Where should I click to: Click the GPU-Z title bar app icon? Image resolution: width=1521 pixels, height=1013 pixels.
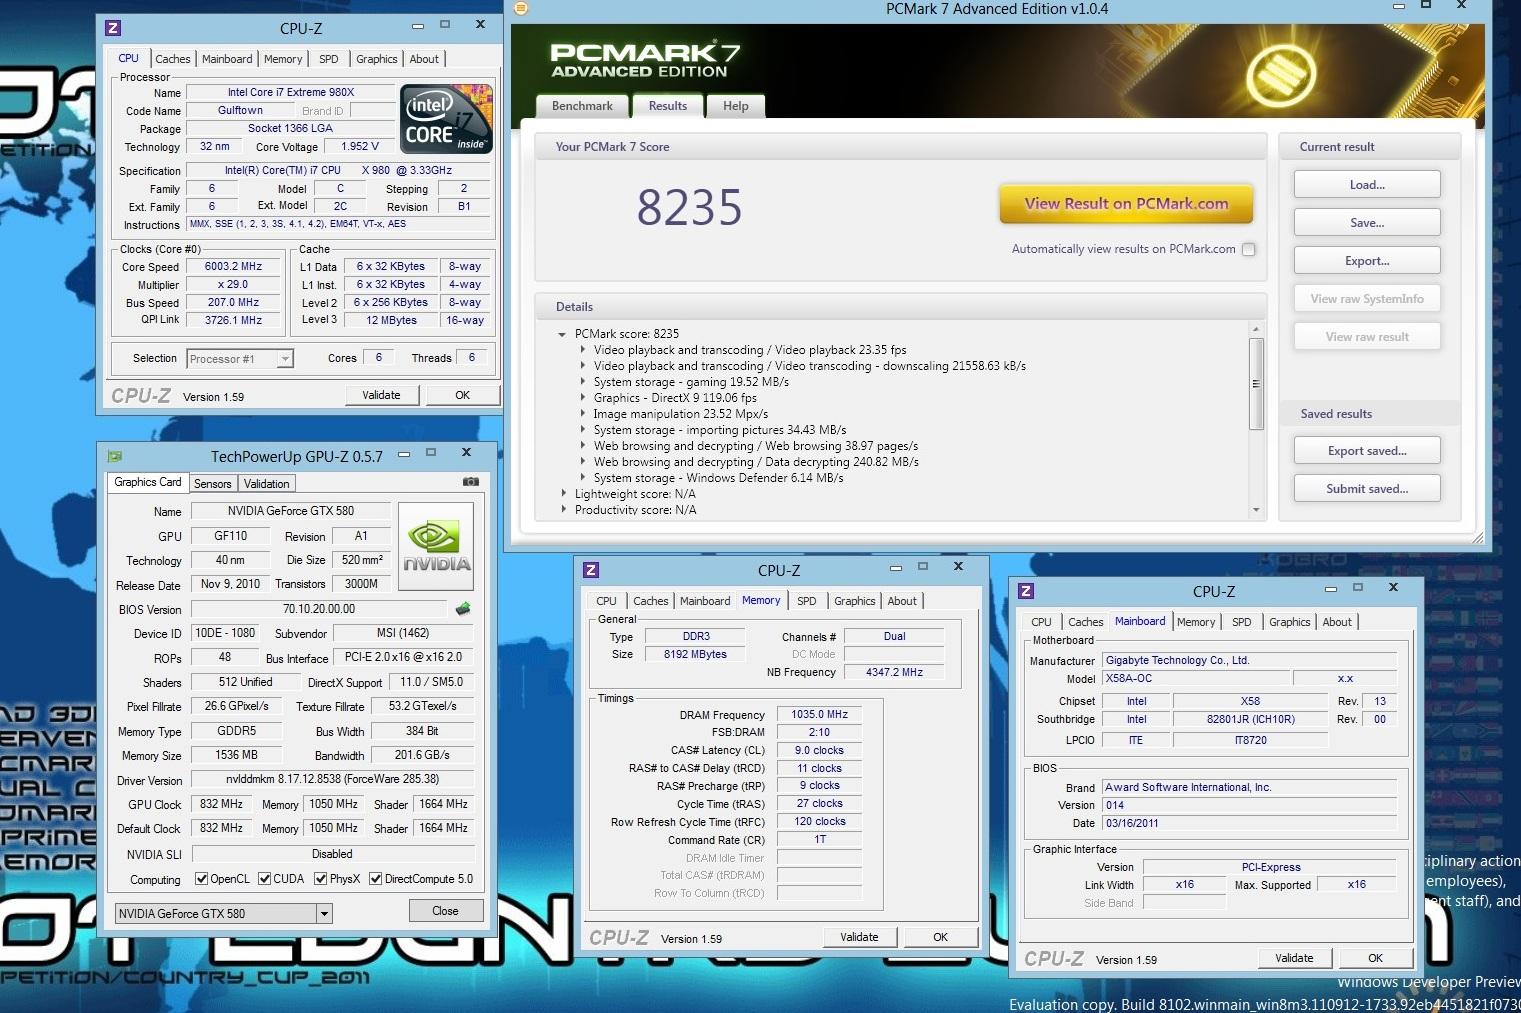[x=115, y=456]
